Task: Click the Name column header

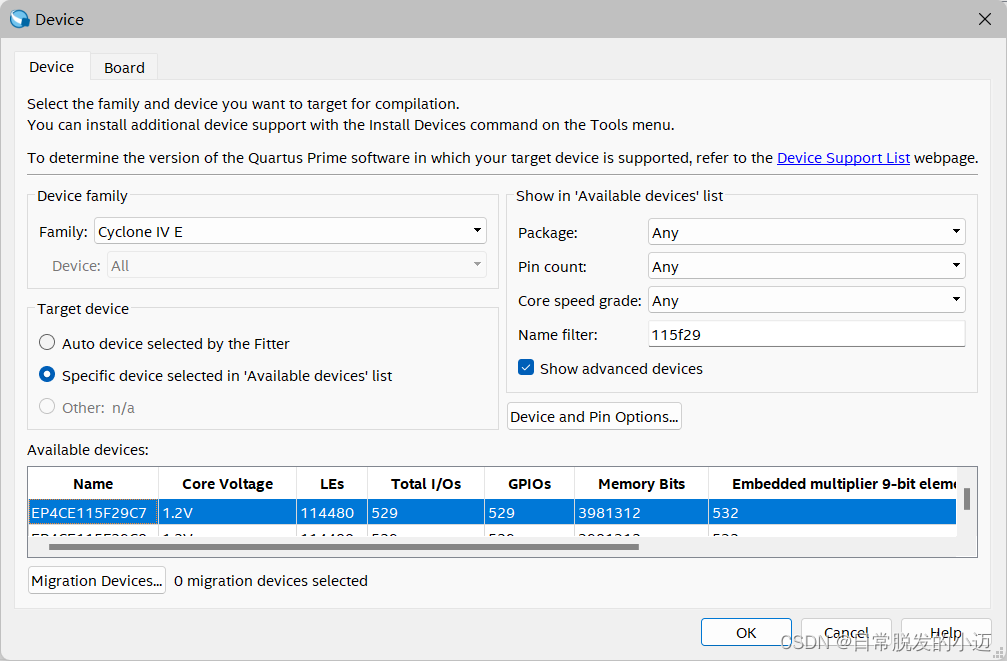Action: pos(93,484)
